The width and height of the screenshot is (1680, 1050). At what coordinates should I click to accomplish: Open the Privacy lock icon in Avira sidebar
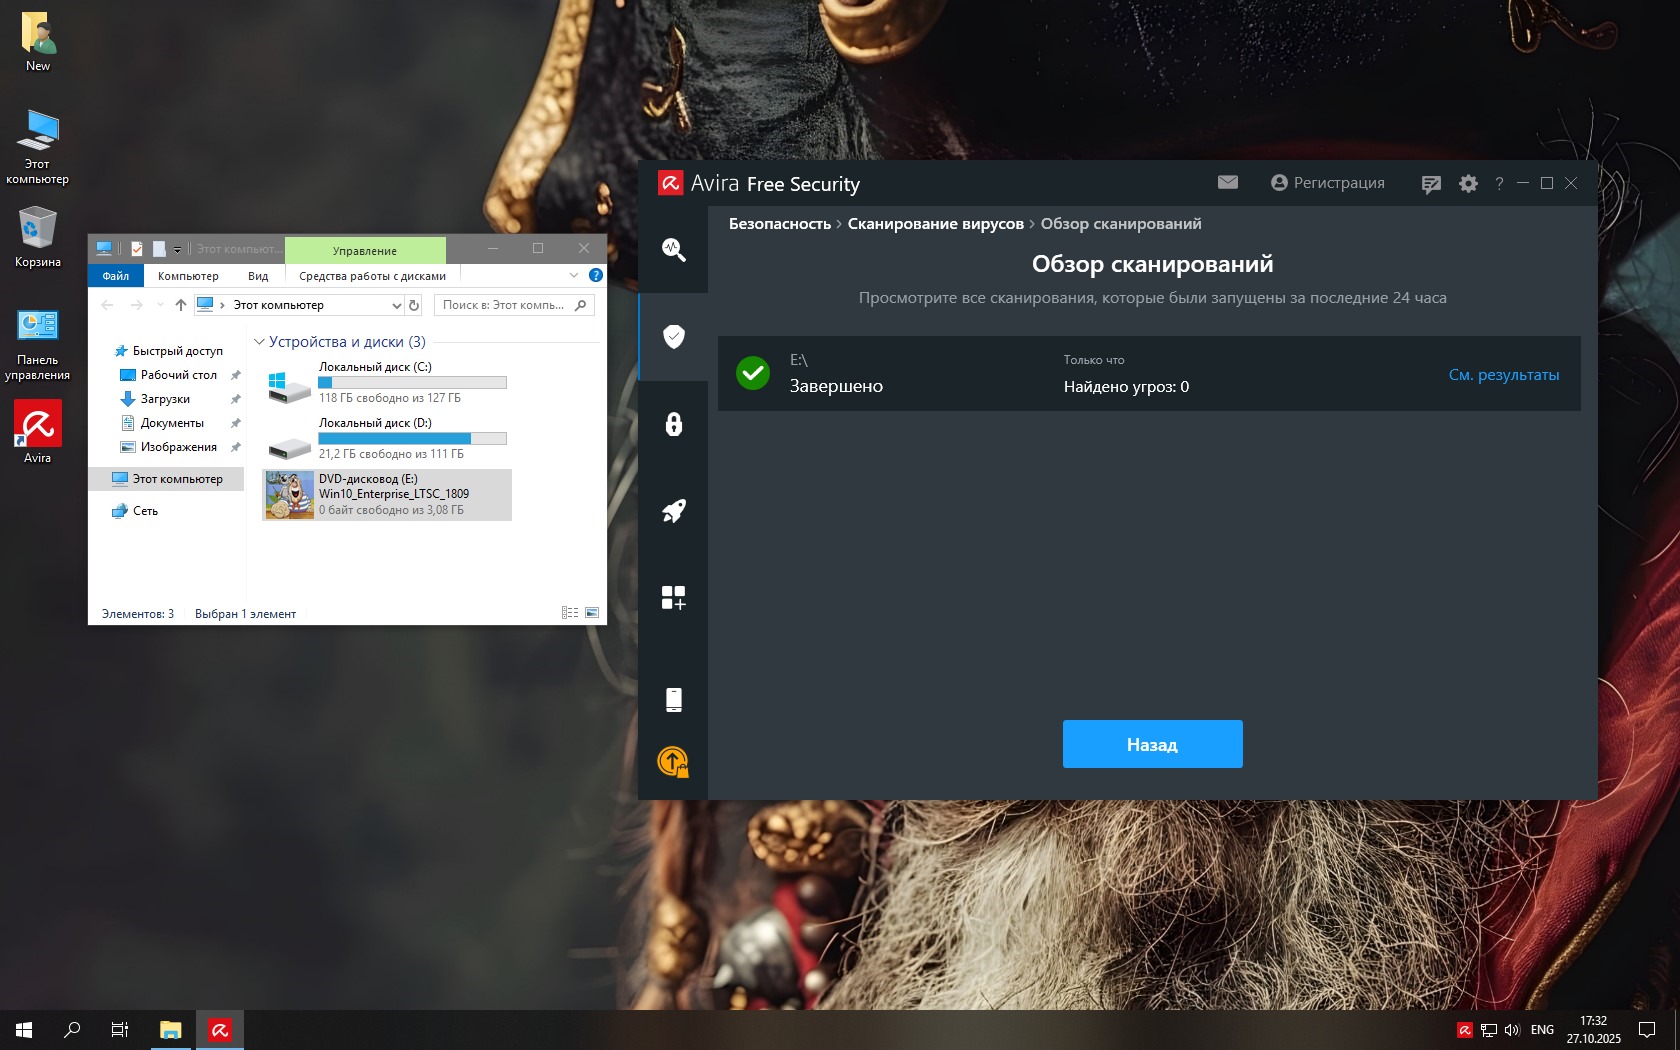click(673, 424)
